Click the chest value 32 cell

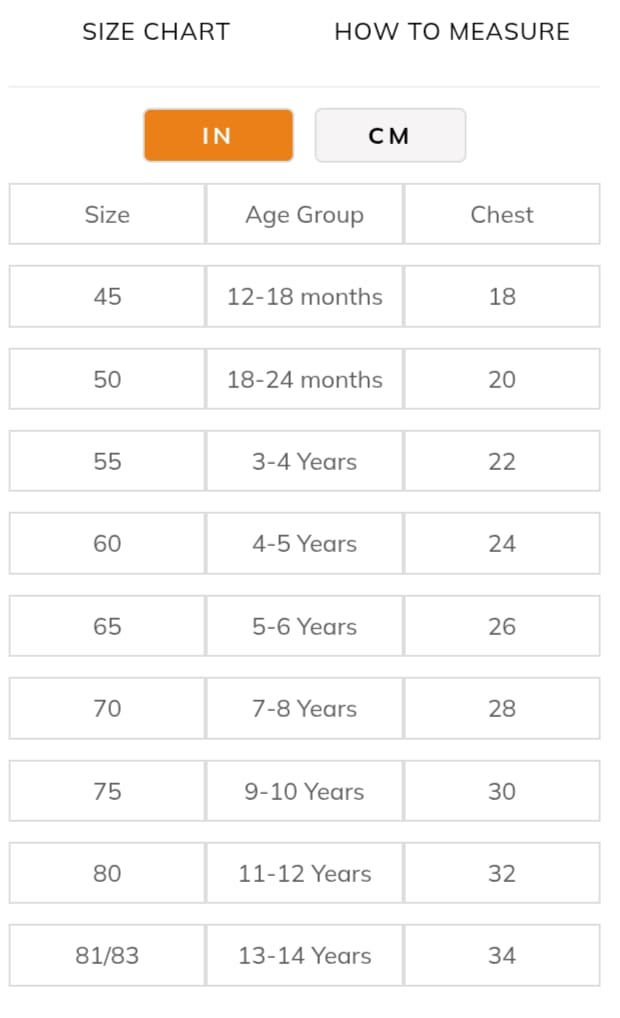click(x=502, y=873)
